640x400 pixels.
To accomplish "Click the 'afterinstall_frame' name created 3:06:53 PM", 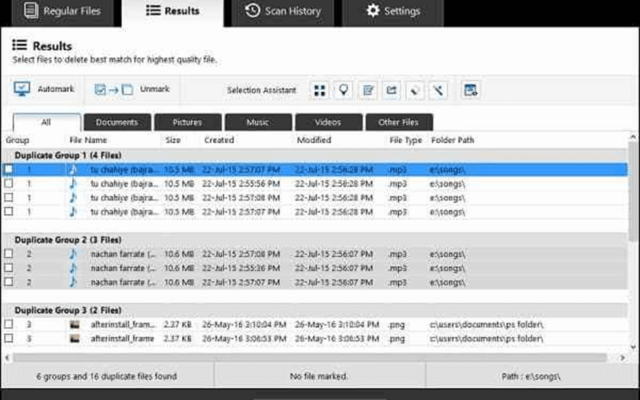I will tap(122, 338).
